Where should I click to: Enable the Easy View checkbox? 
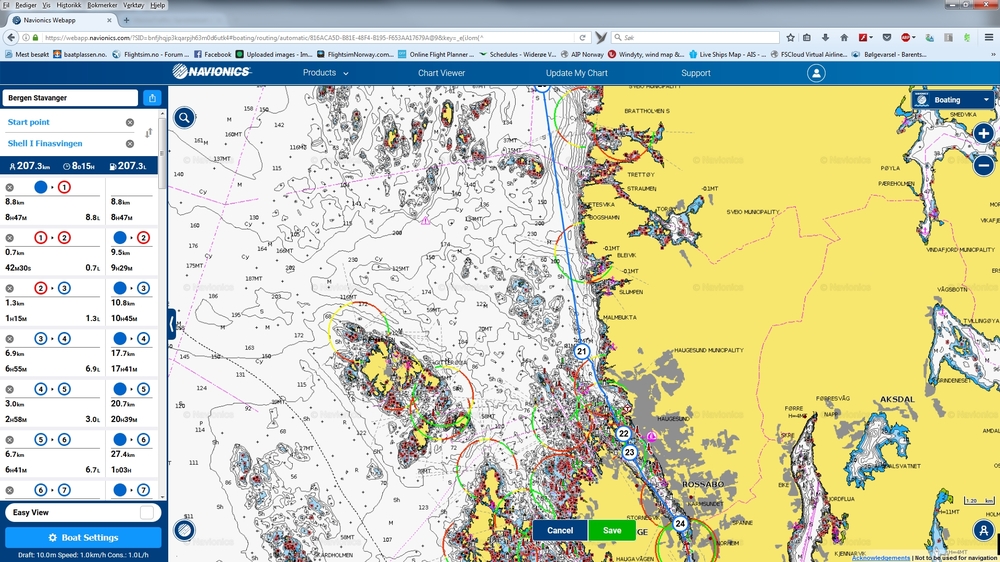pos(147,512)
